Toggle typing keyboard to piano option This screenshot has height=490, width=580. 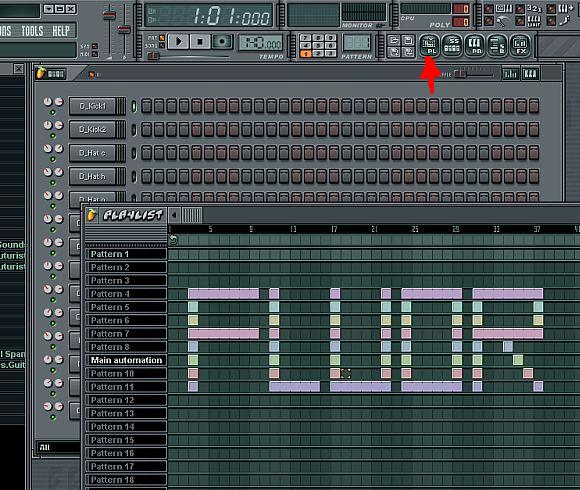[x=504, y=8]
